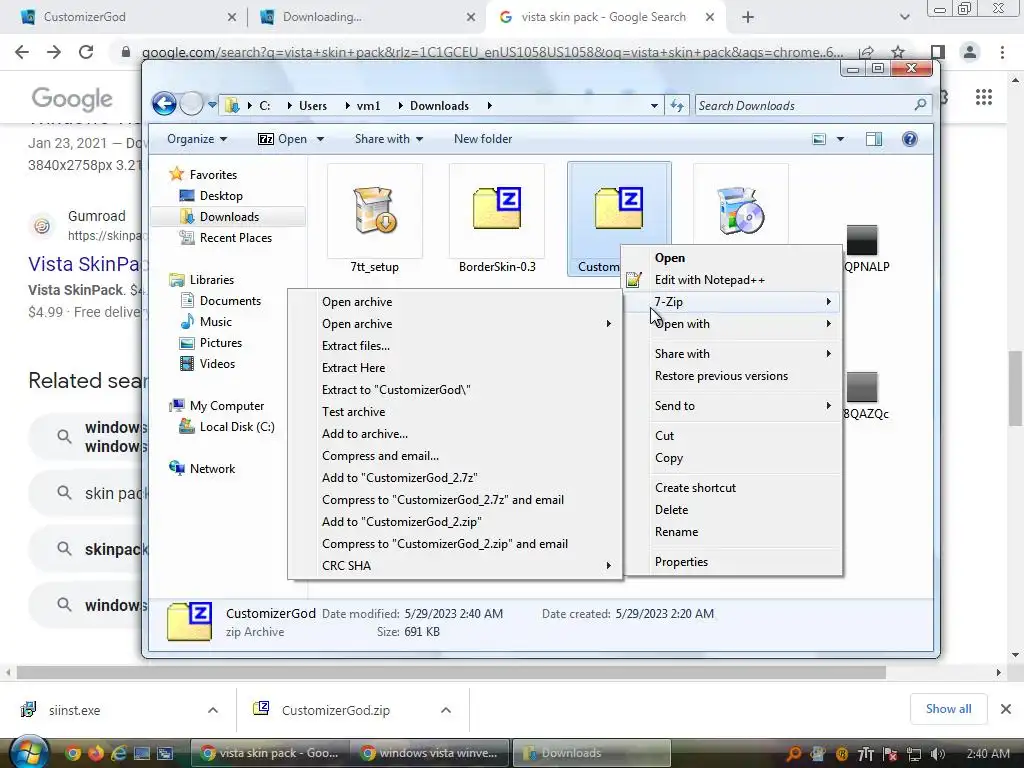This screenshot has height=768, width=1024.
Task: Click the Music library entry
Action: pyautogui.click(x=216, y=321)
